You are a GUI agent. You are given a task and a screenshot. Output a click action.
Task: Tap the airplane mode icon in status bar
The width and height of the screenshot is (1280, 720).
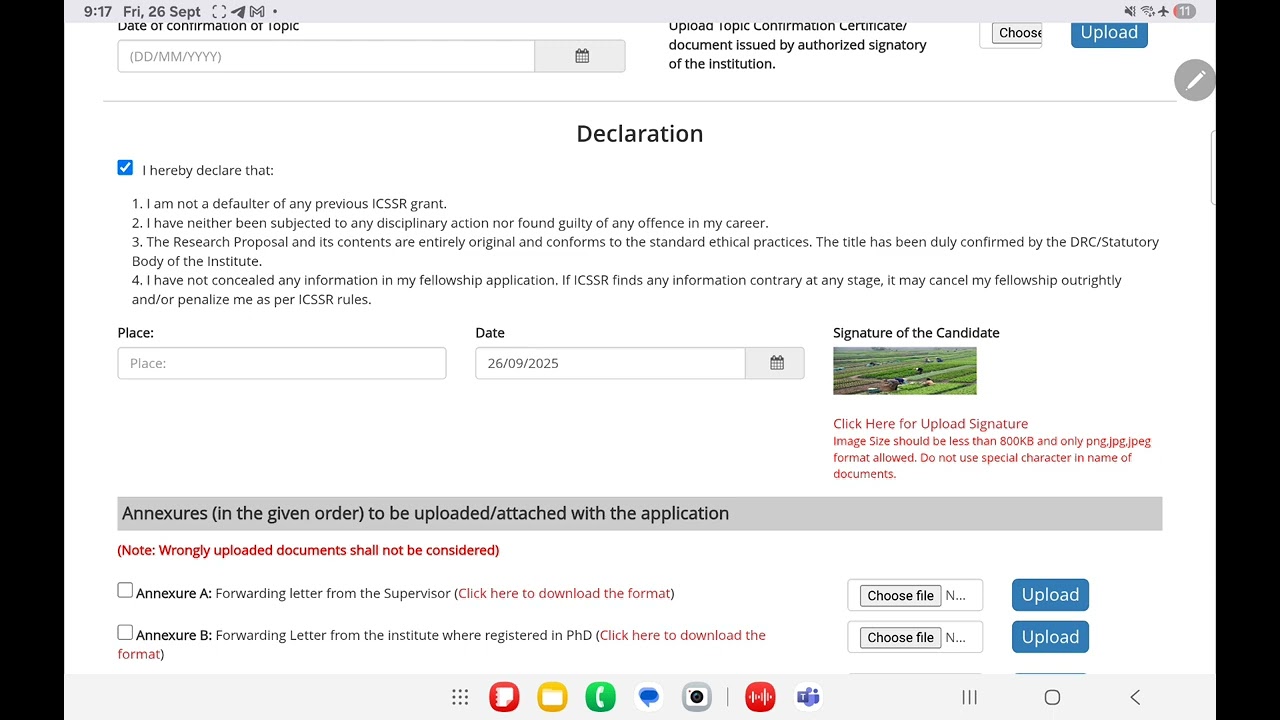[1163, 11]
